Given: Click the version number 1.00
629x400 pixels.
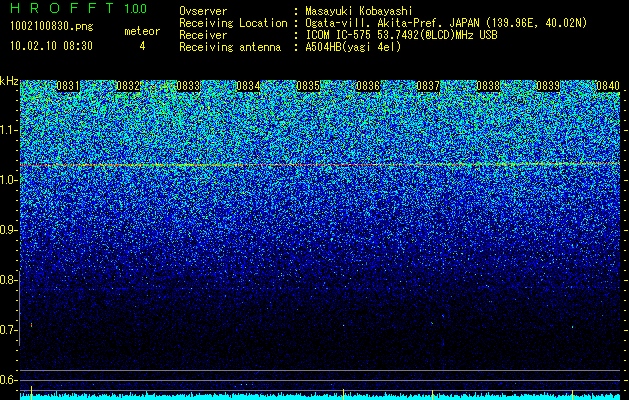Looking at the screenshot, I should pos(135,8).
